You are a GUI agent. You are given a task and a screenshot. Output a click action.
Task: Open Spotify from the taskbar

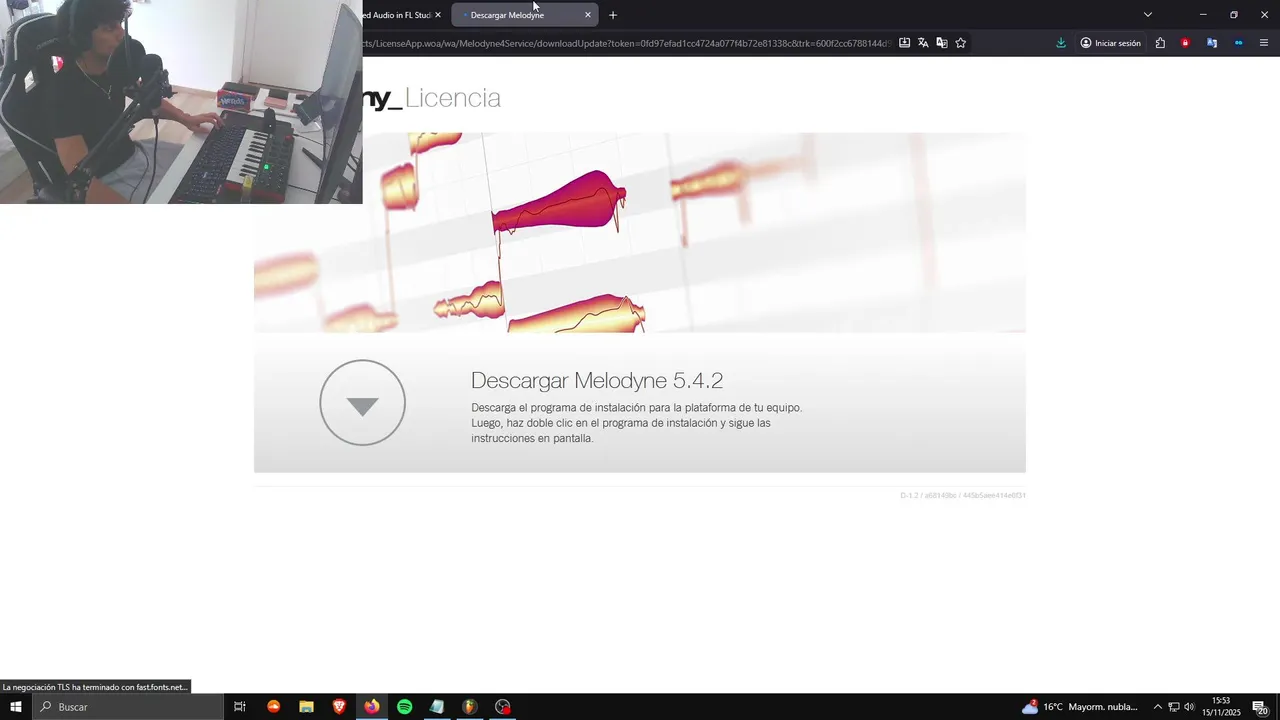click(405, 707)
